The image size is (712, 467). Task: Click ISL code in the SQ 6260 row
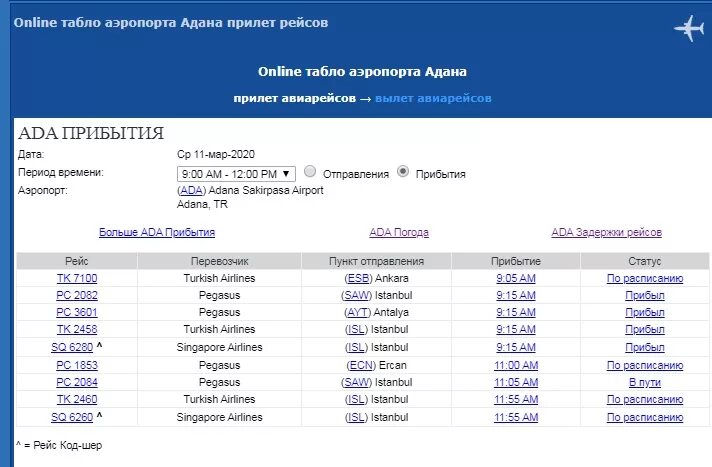pyautogui.click(x=356, y=417)
